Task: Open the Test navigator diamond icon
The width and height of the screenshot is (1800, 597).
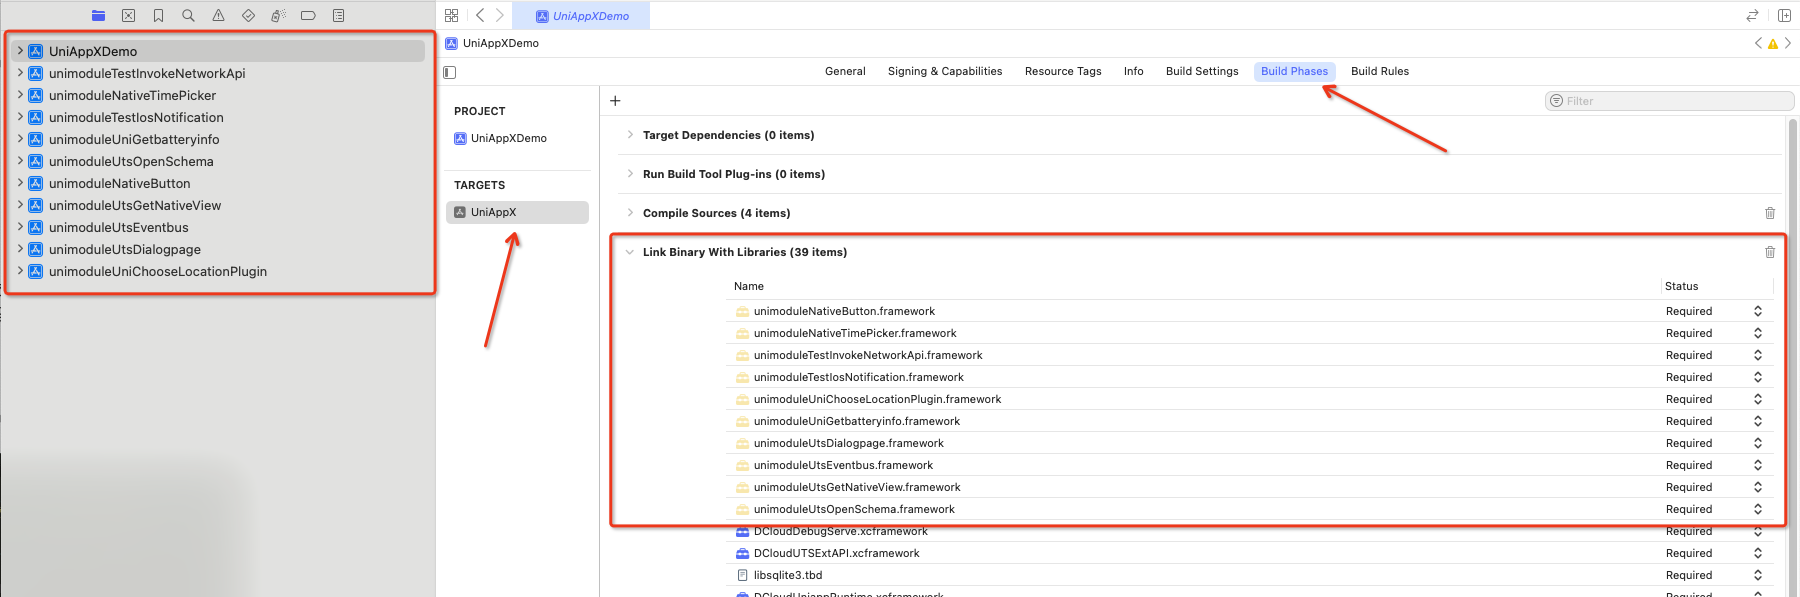Action: pyautogui.click(x=248, y=15)
